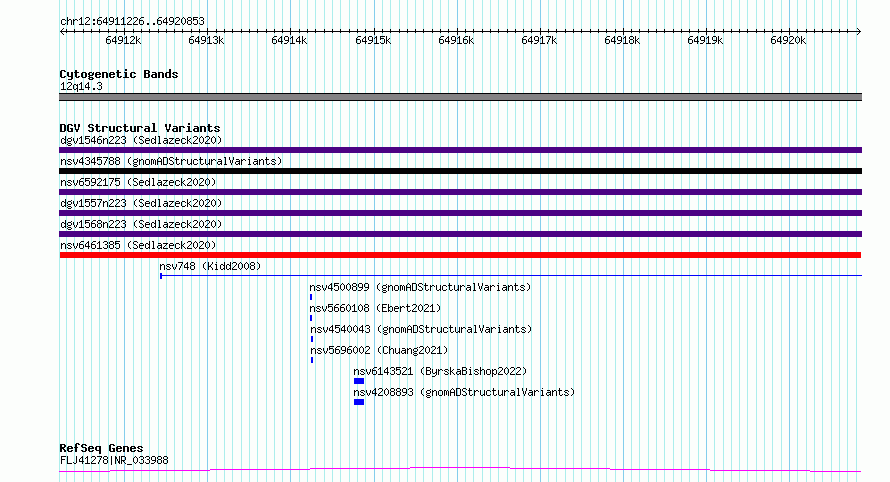Click the purple bar below dgv1568n223
The height and width of the screenshot is (482, 890).
(460, 234)
